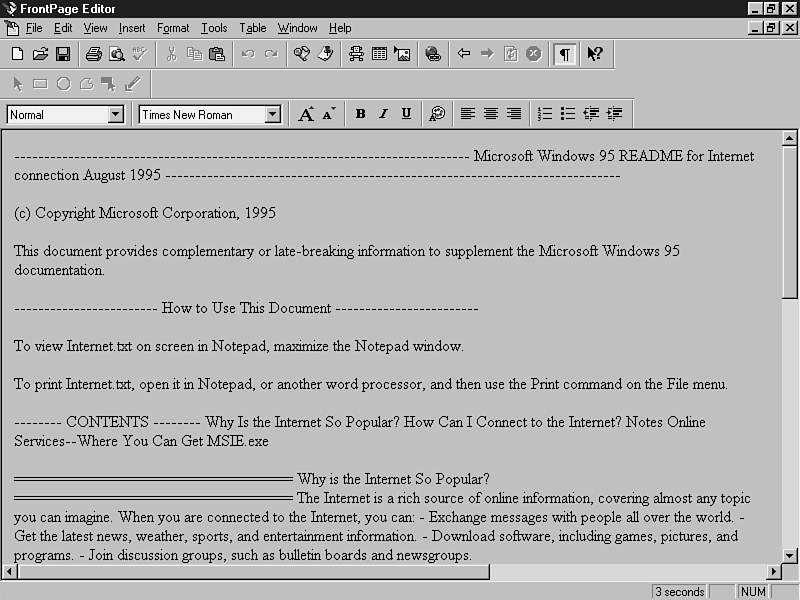The width and height of the screenshot is (800, 600).
Task: Click the Redo arrow icon
Action: 271,54
